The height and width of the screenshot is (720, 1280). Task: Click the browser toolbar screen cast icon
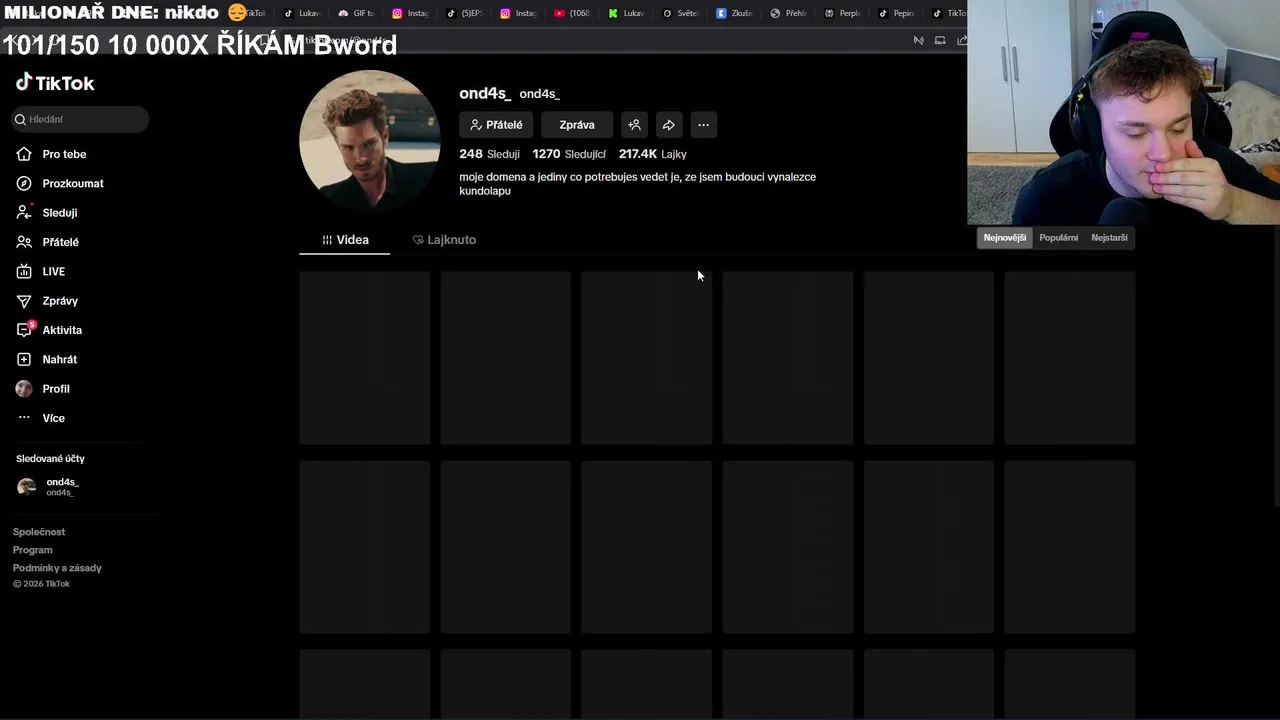point(940,40)
